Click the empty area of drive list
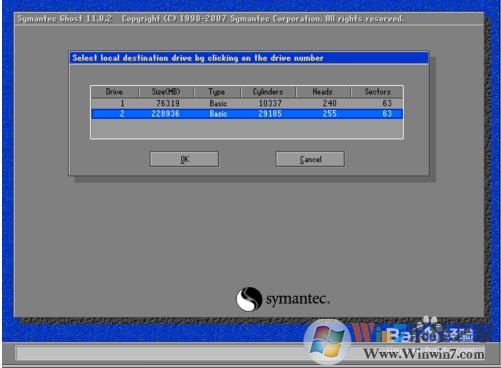The image size is (501, 368). coord(247,129)
